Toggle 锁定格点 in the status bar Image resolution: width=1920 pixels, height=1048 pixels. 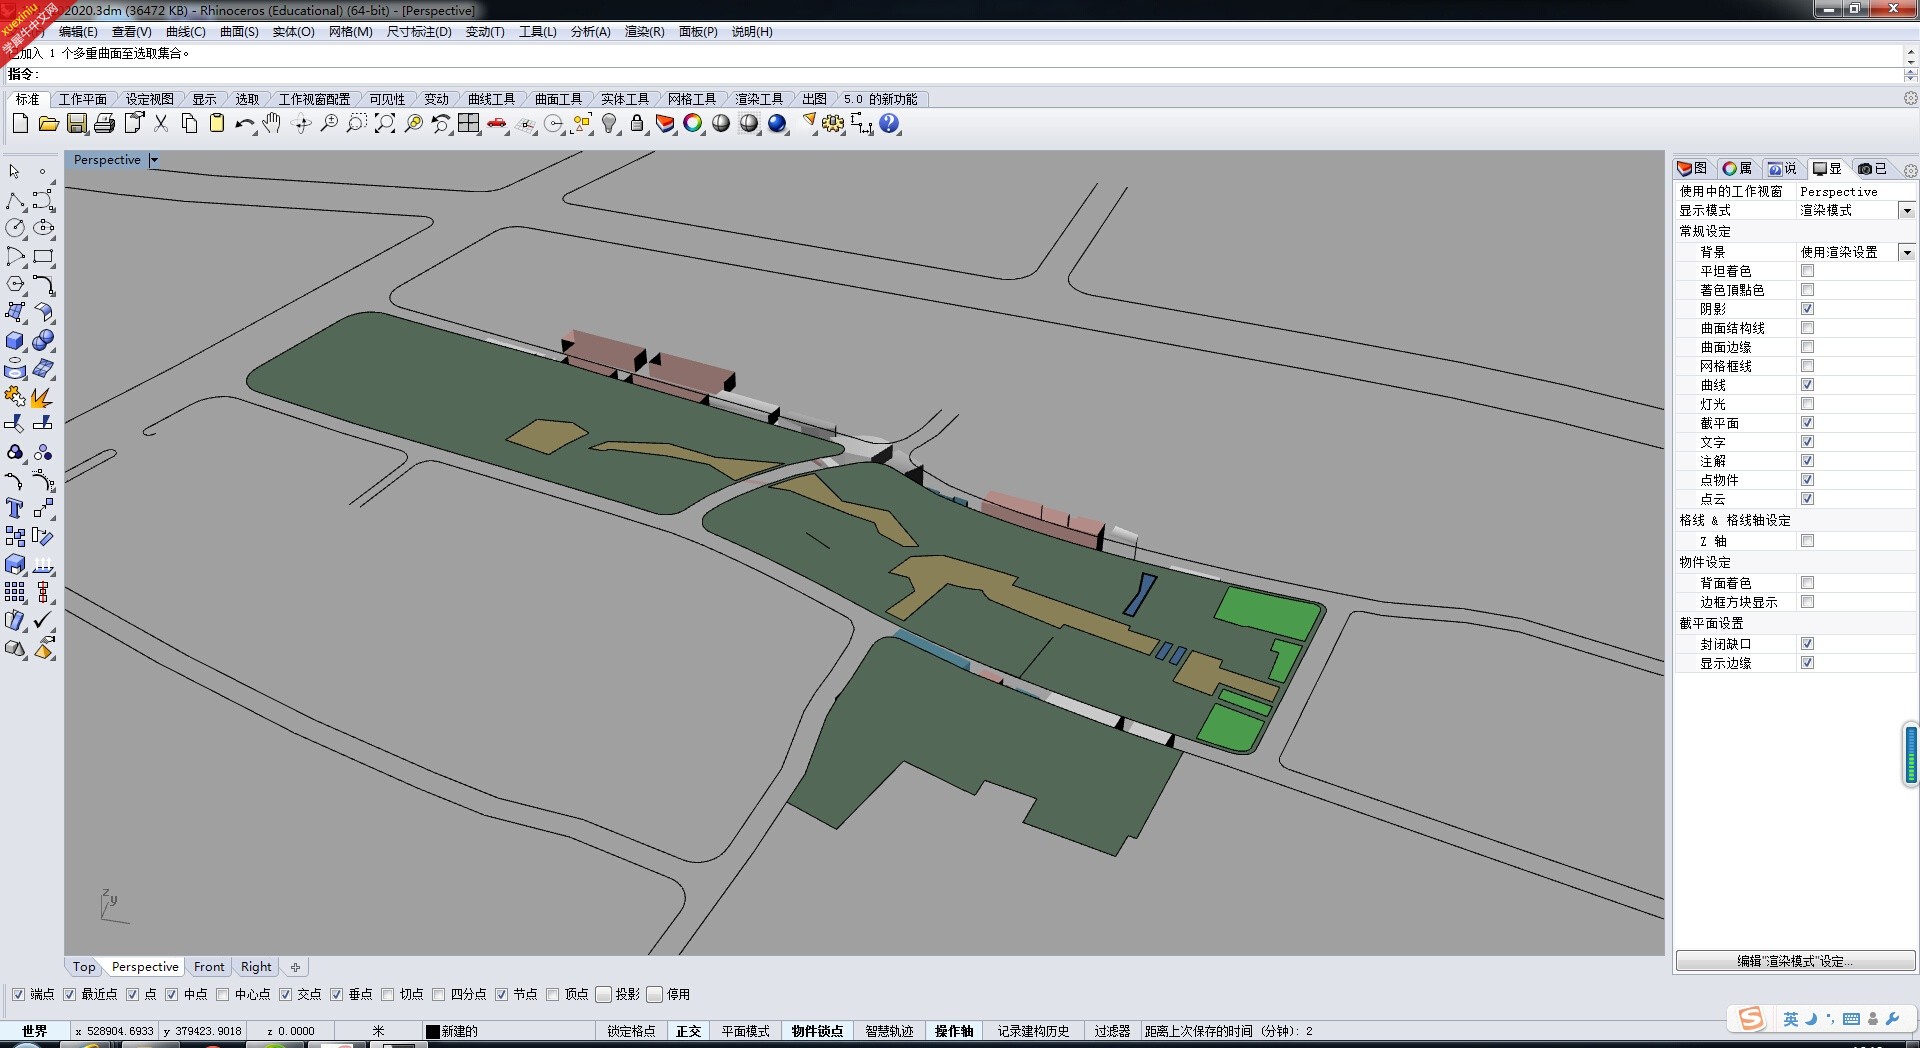[631, 1031]
